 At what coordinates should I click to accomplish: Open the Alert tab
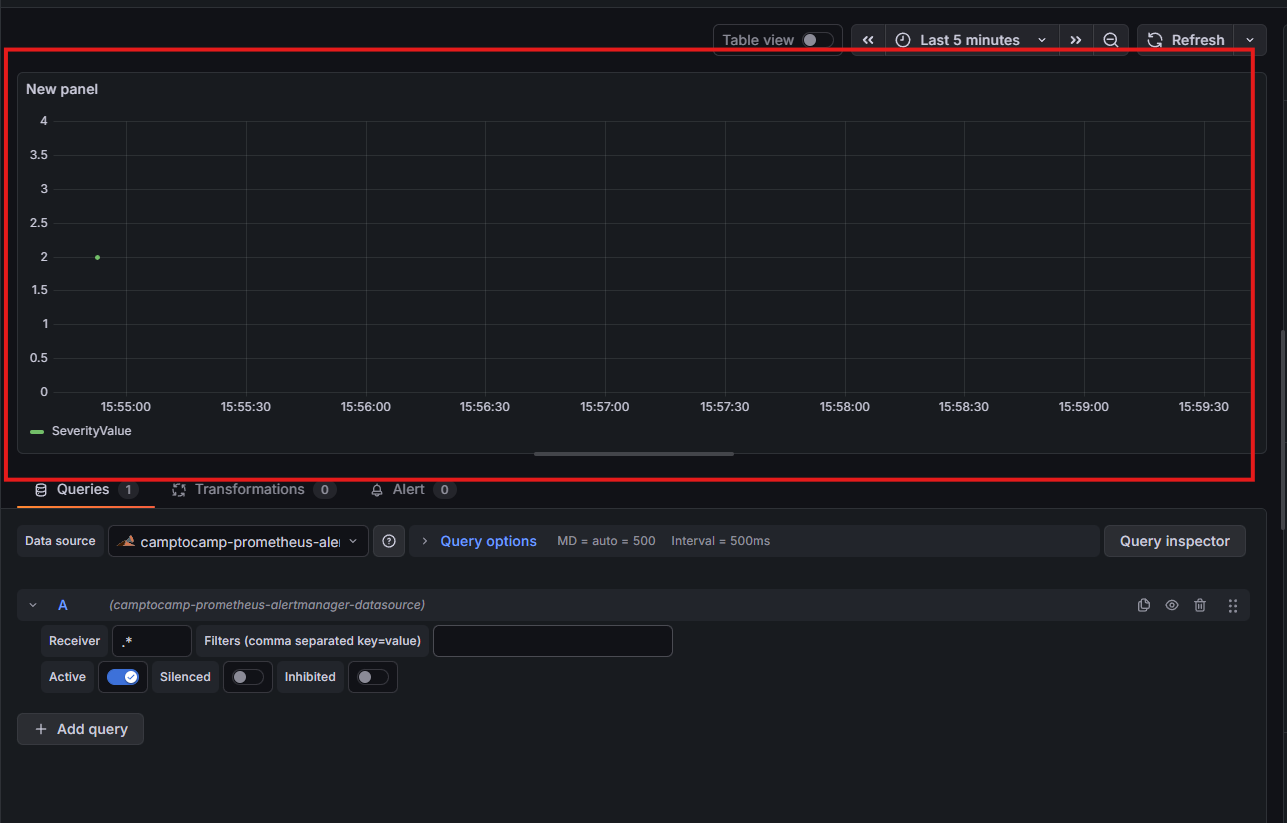(408, 489)
